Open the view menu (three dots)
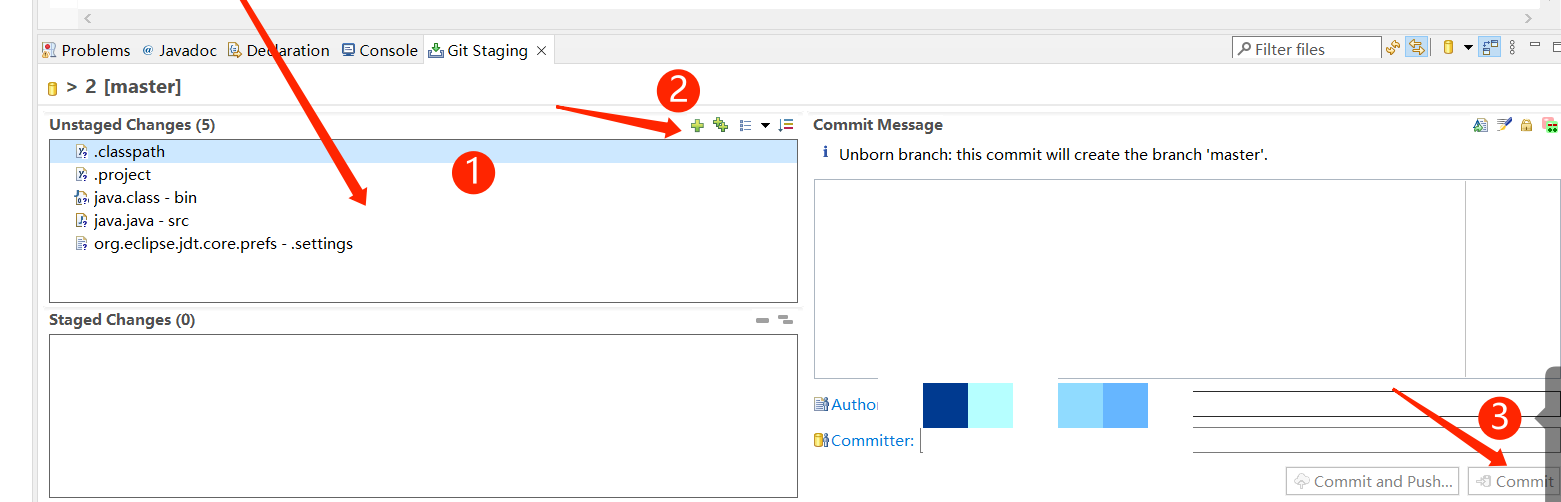 (x=1512, y=48)
